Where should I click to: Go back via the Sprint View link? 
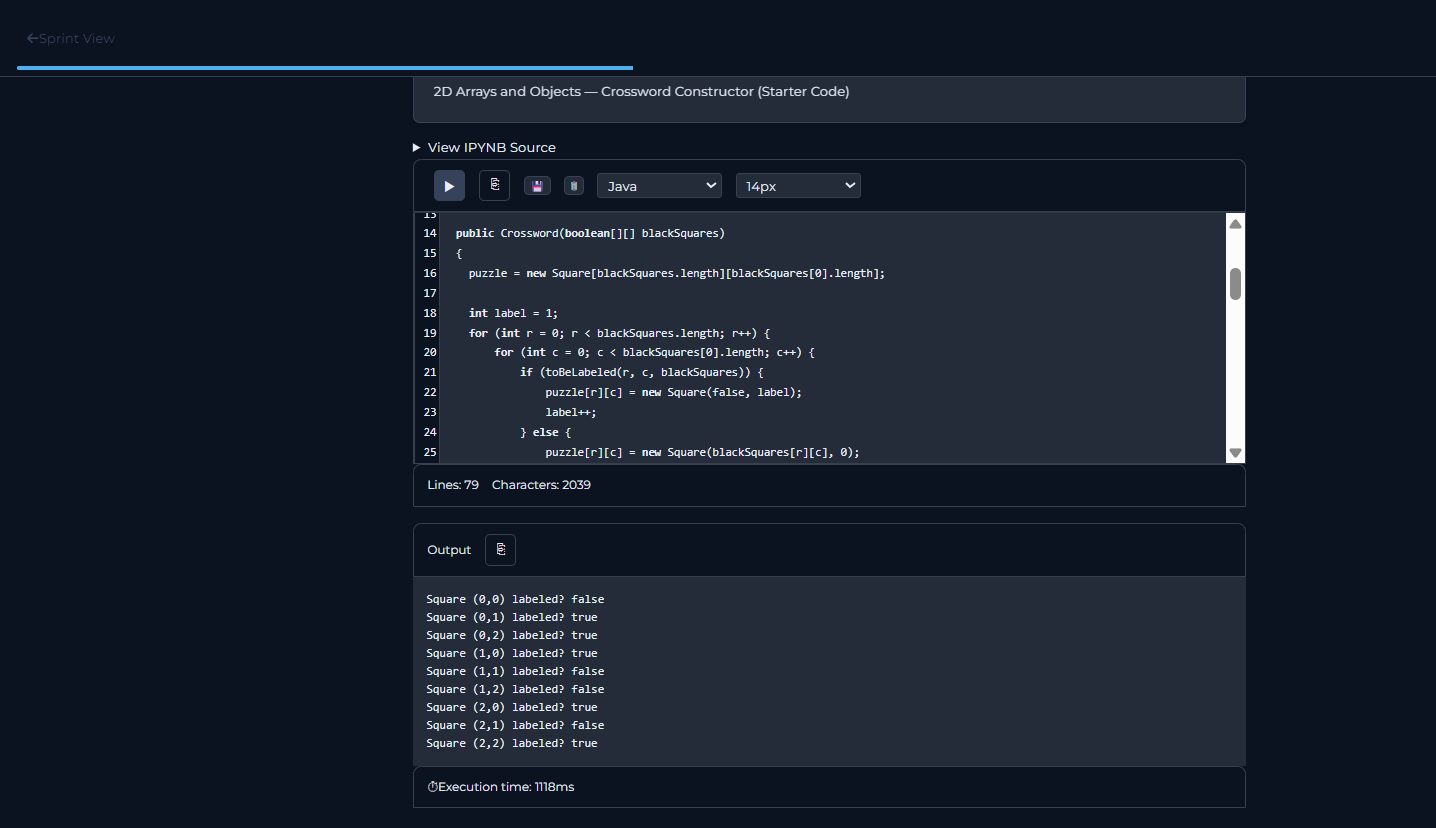click(x=77, y=38)
